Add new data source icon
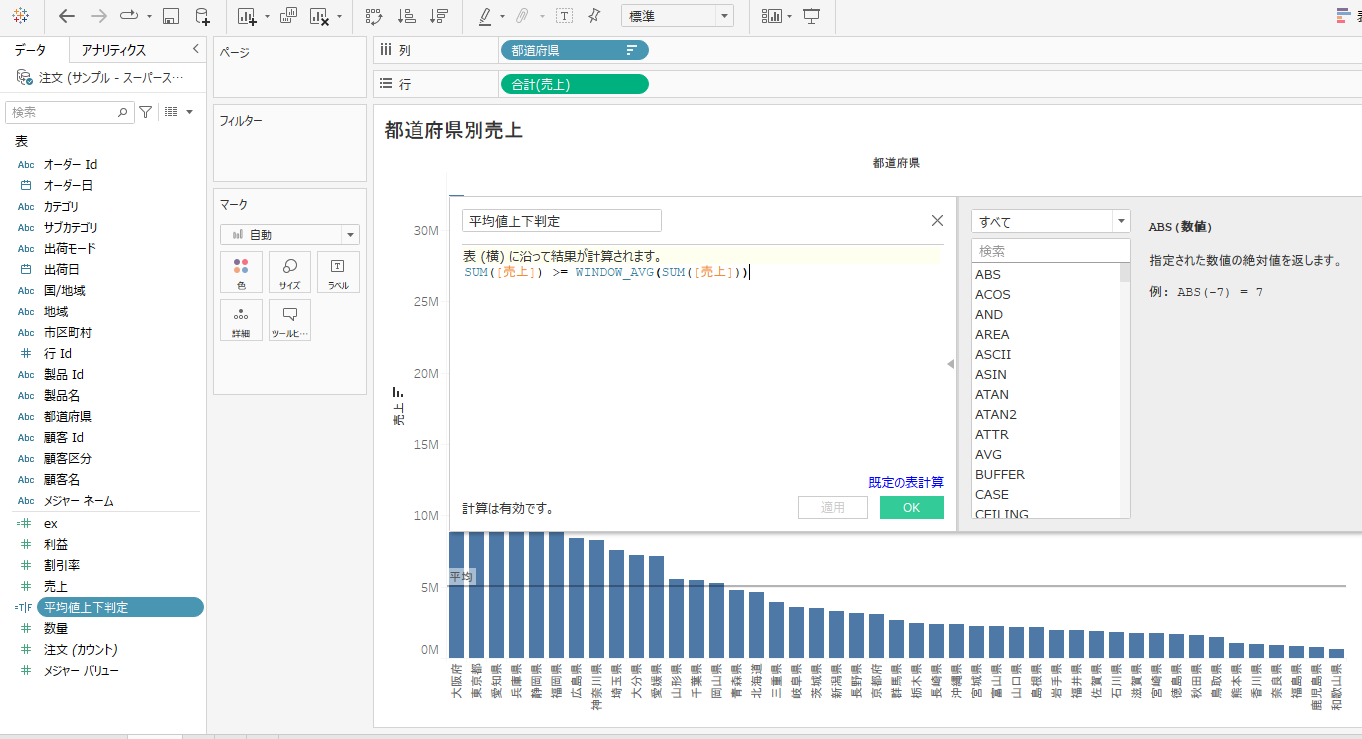The width and height of the screenshot is (1362, 739). (202, 16)
